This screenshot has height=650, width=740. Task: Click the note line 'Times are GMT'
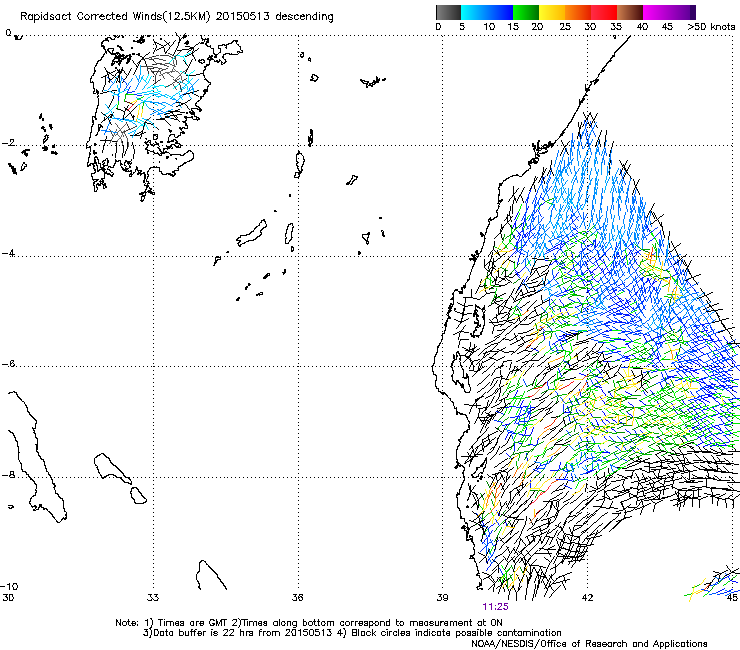193,623
